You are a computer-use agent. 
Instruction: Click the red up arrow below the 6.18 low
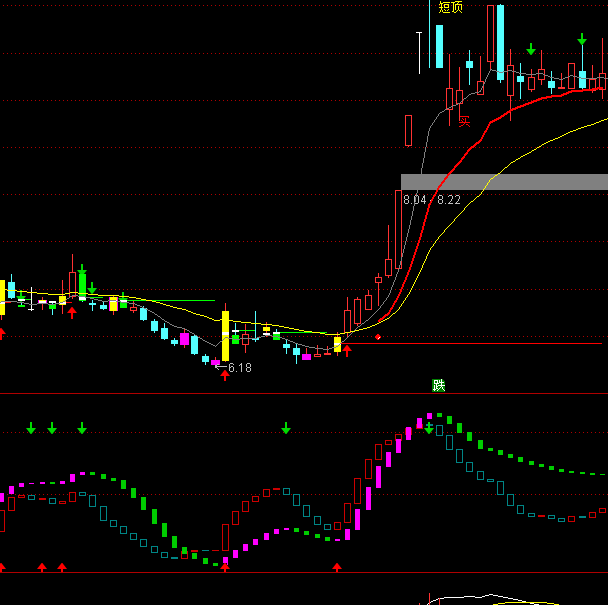click(224, 376)
